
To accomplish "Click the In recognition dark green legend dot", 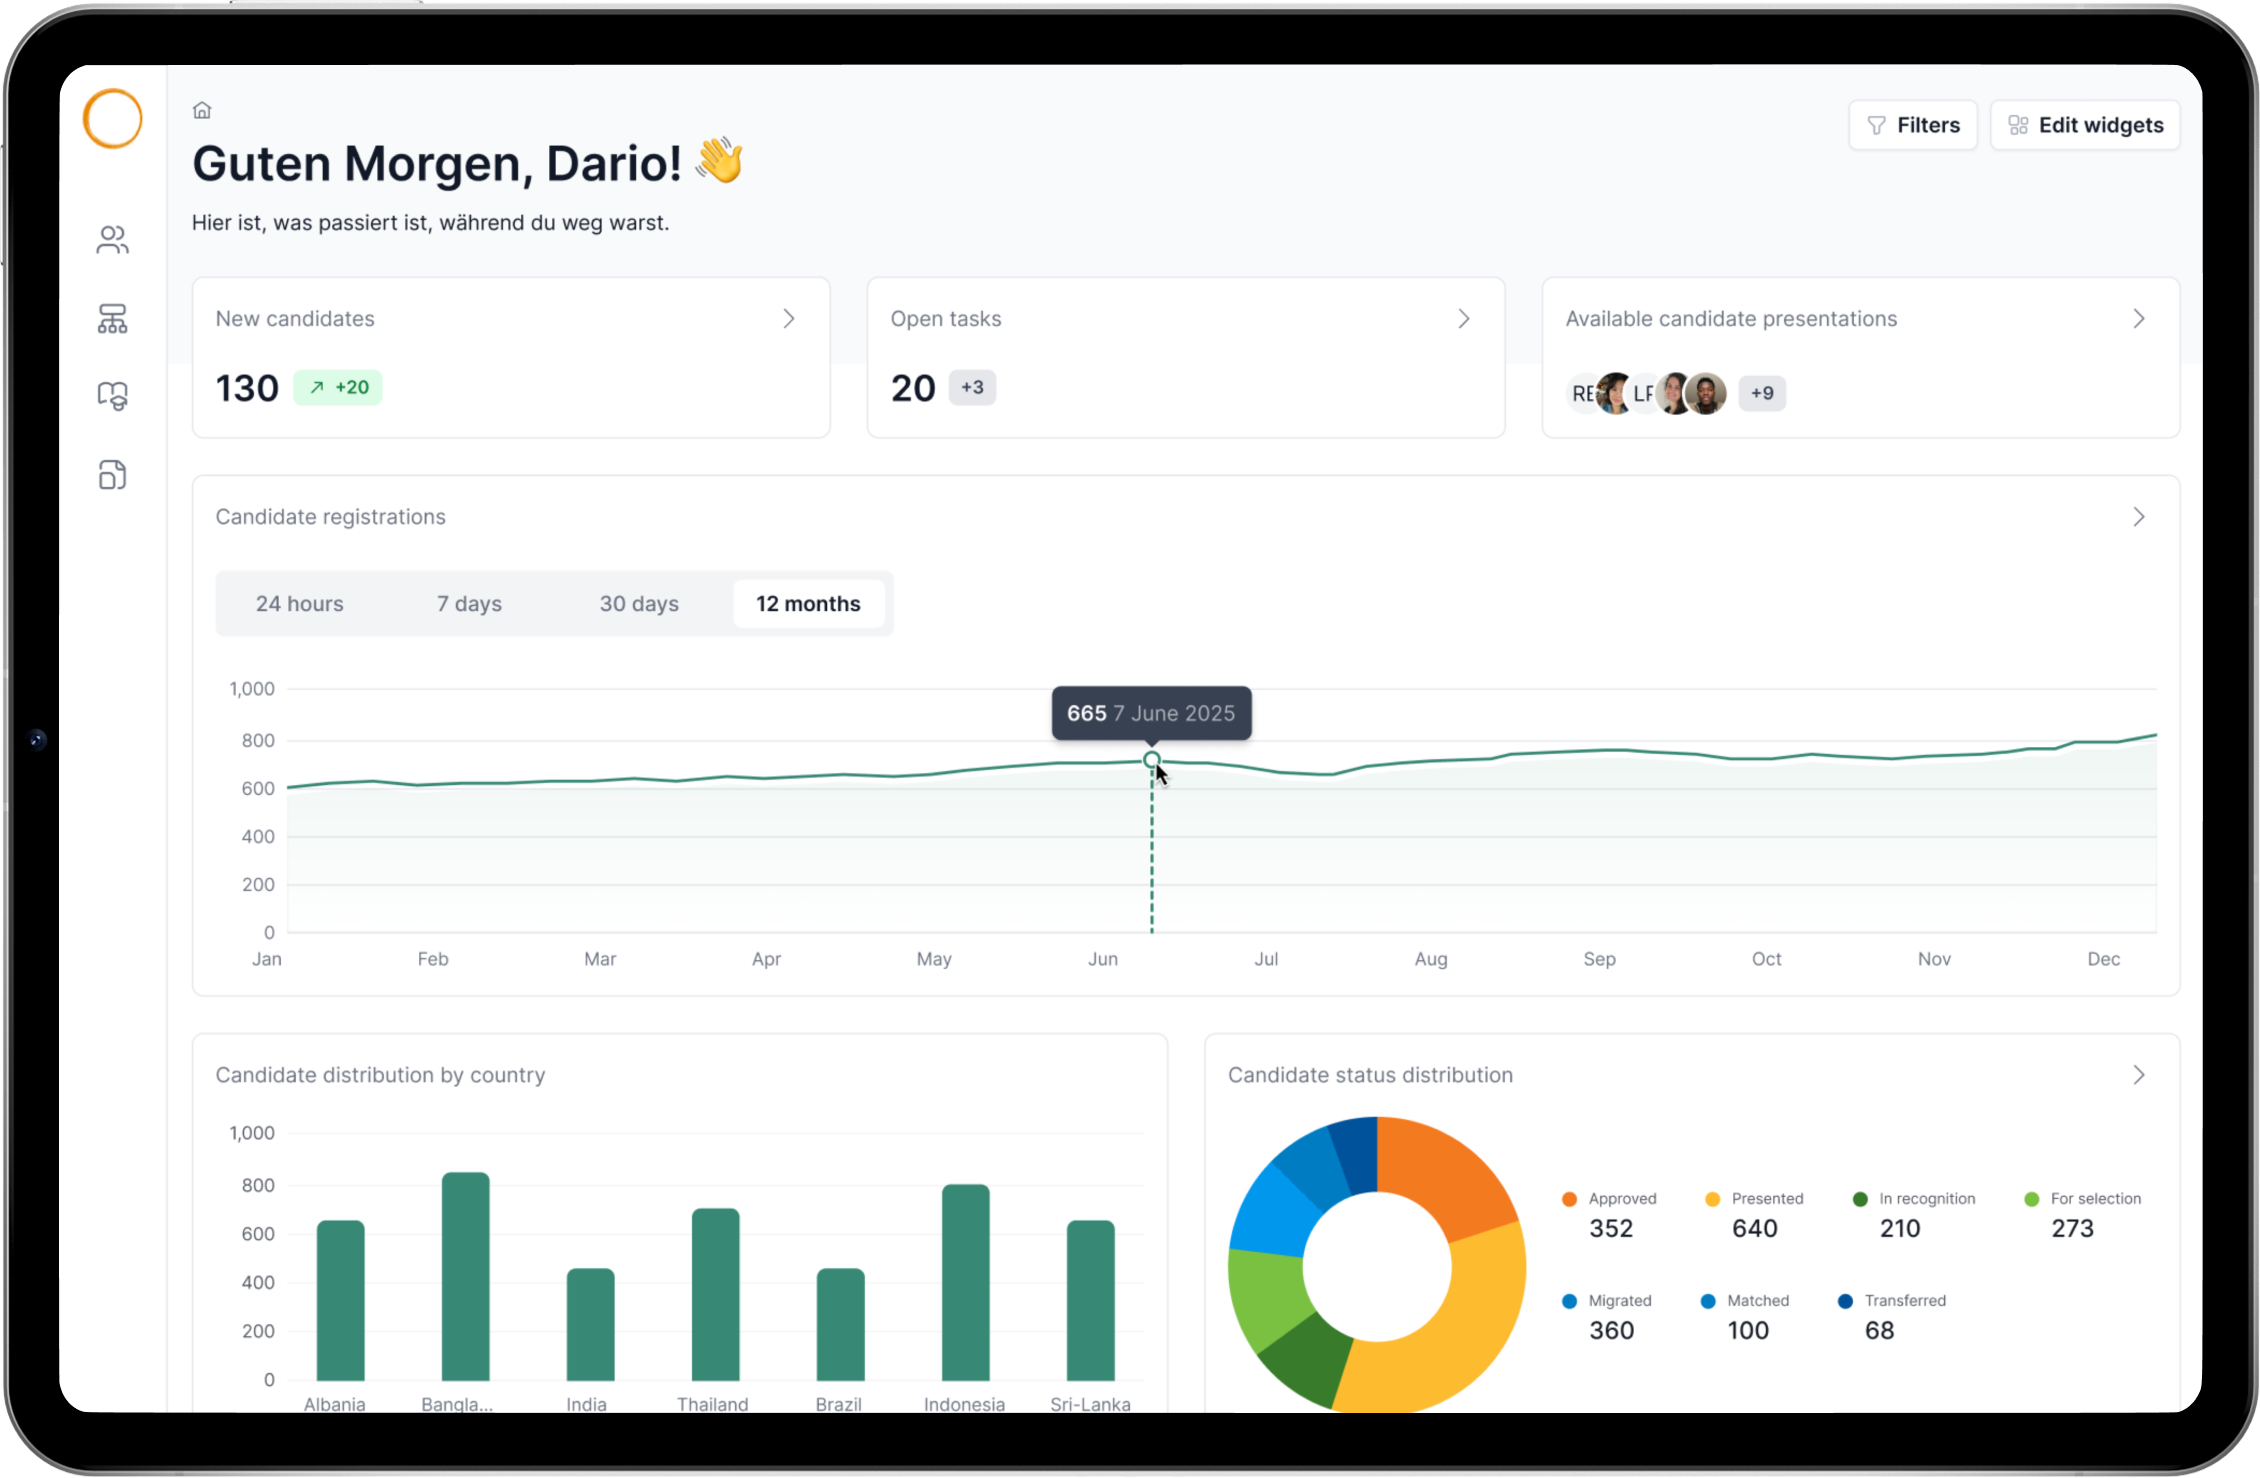I will pyautogui.click(x=1860, y=1200).
